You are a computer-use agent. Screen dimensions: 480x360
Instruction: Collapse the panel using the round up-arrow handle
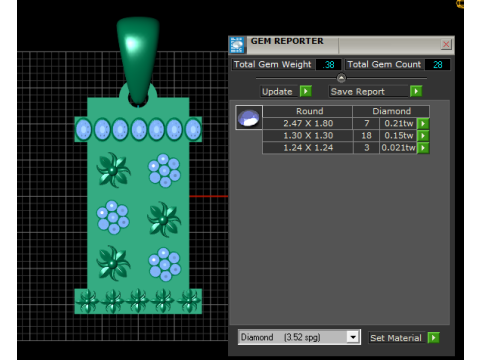[341, 78]
